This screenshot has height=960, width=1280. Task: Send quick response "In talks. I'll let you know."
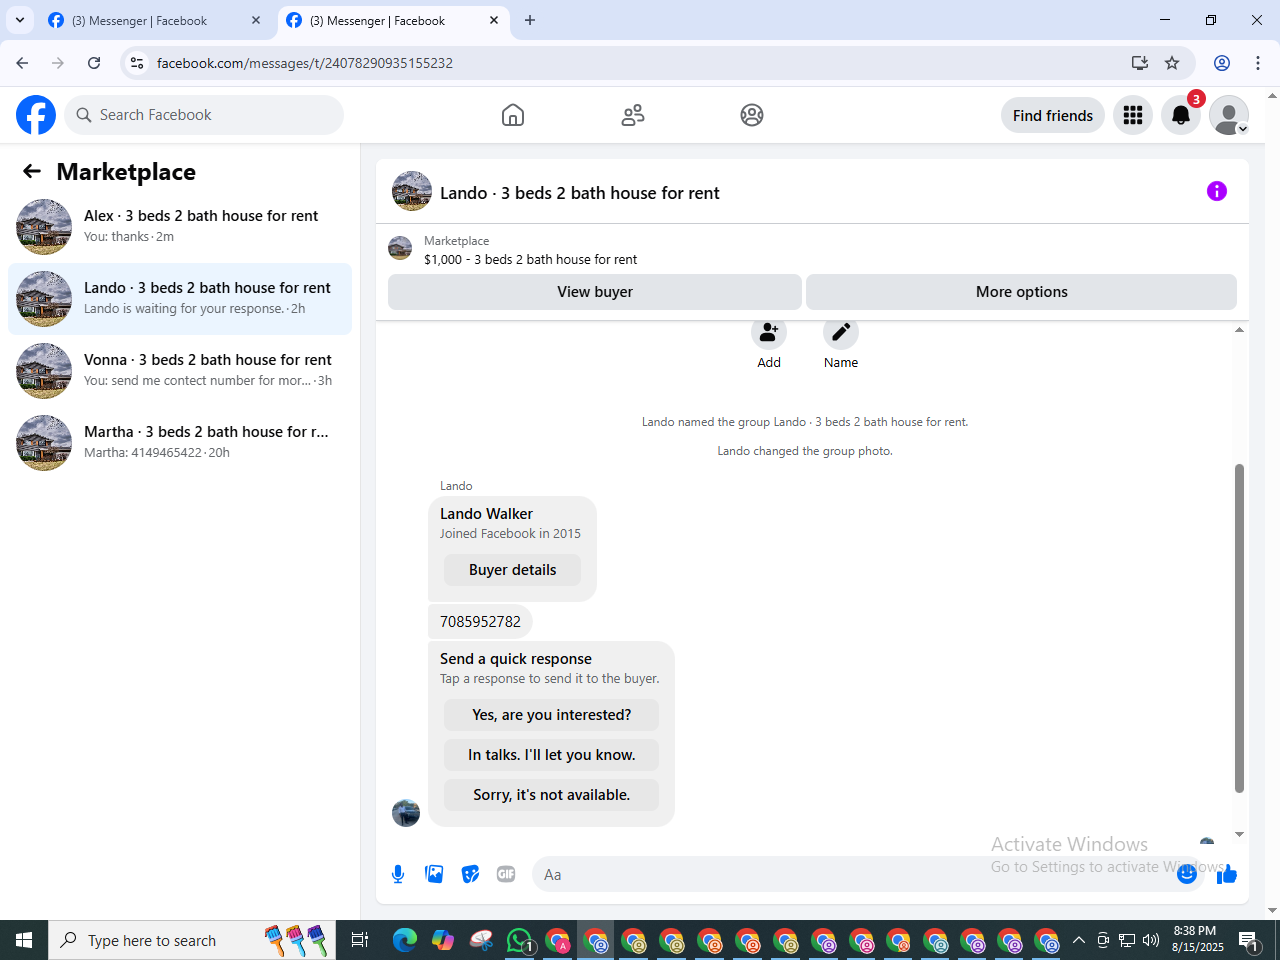551,755
